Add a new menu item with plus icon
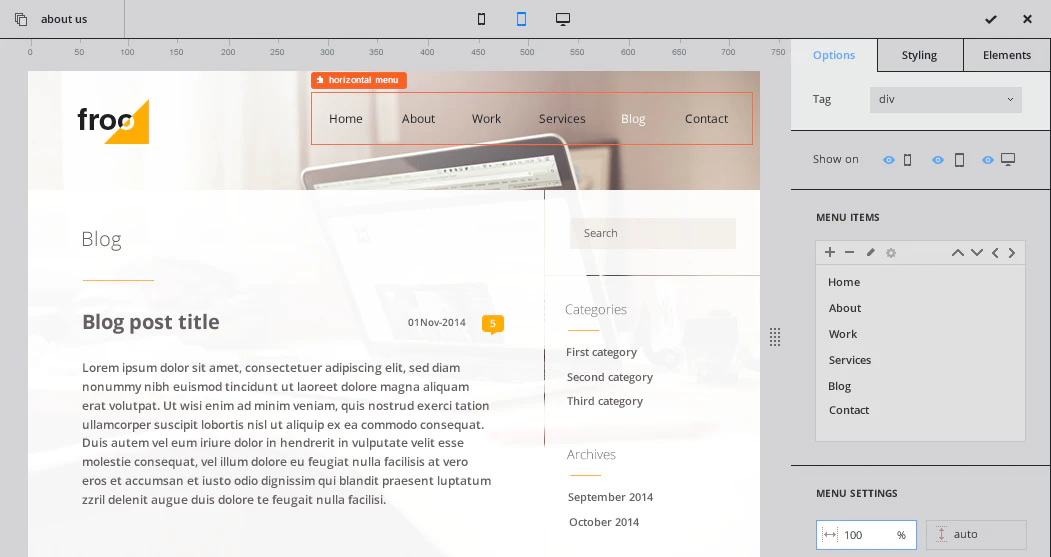 (x=830, y=252)
